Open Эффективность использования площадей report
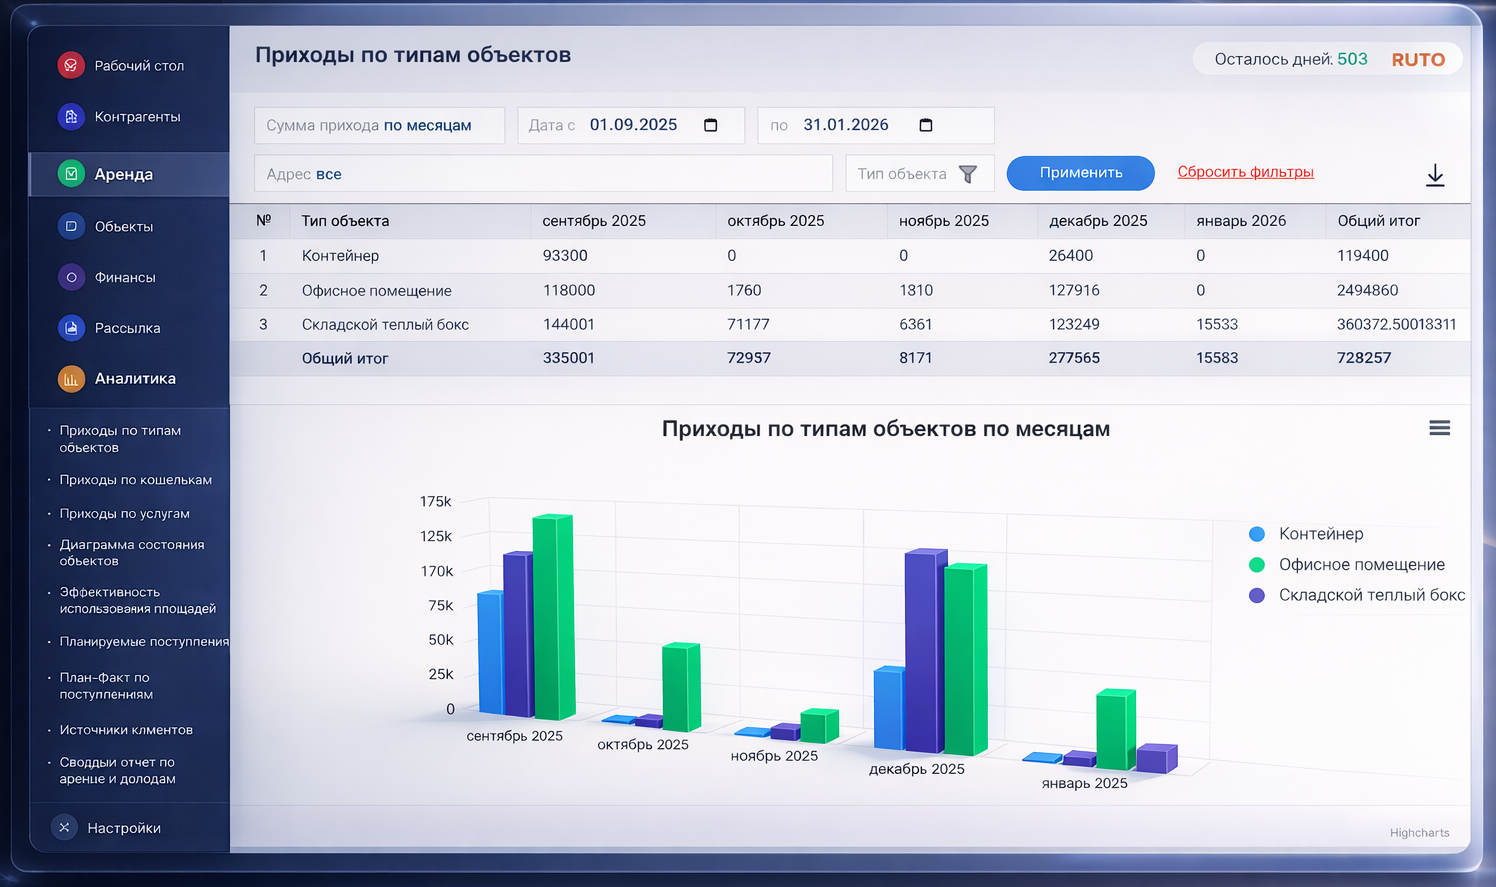1496x887 pixels. [138, 600]
